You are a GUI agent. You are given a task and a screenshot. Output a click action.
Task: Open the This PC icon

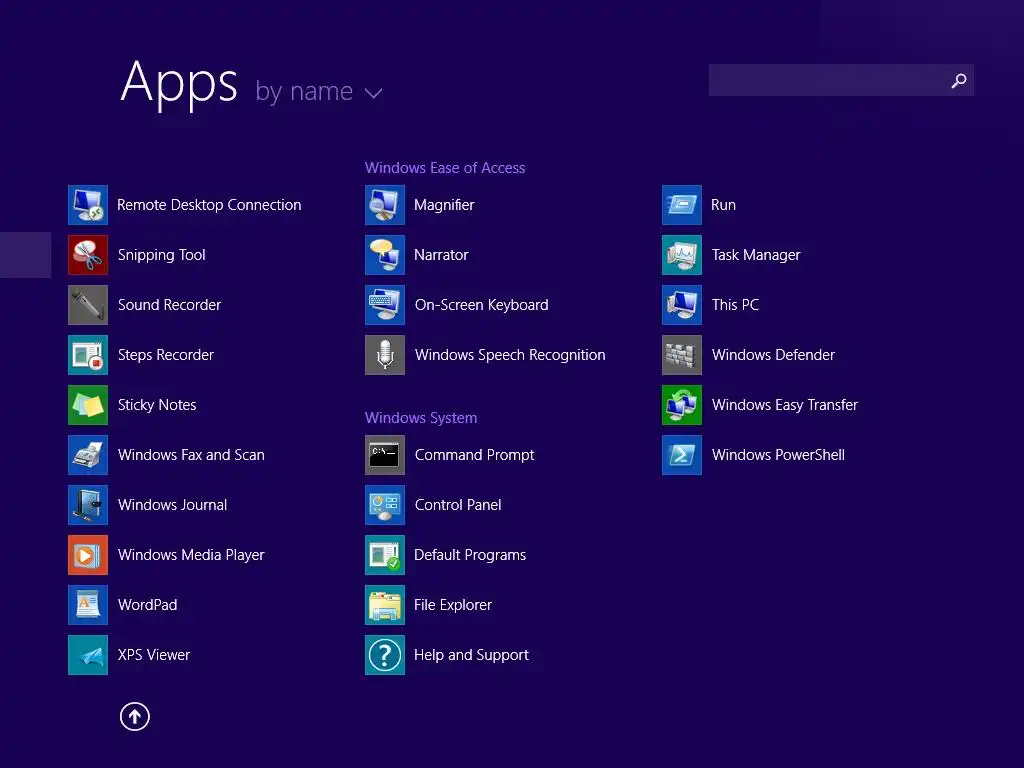point(682,305)
